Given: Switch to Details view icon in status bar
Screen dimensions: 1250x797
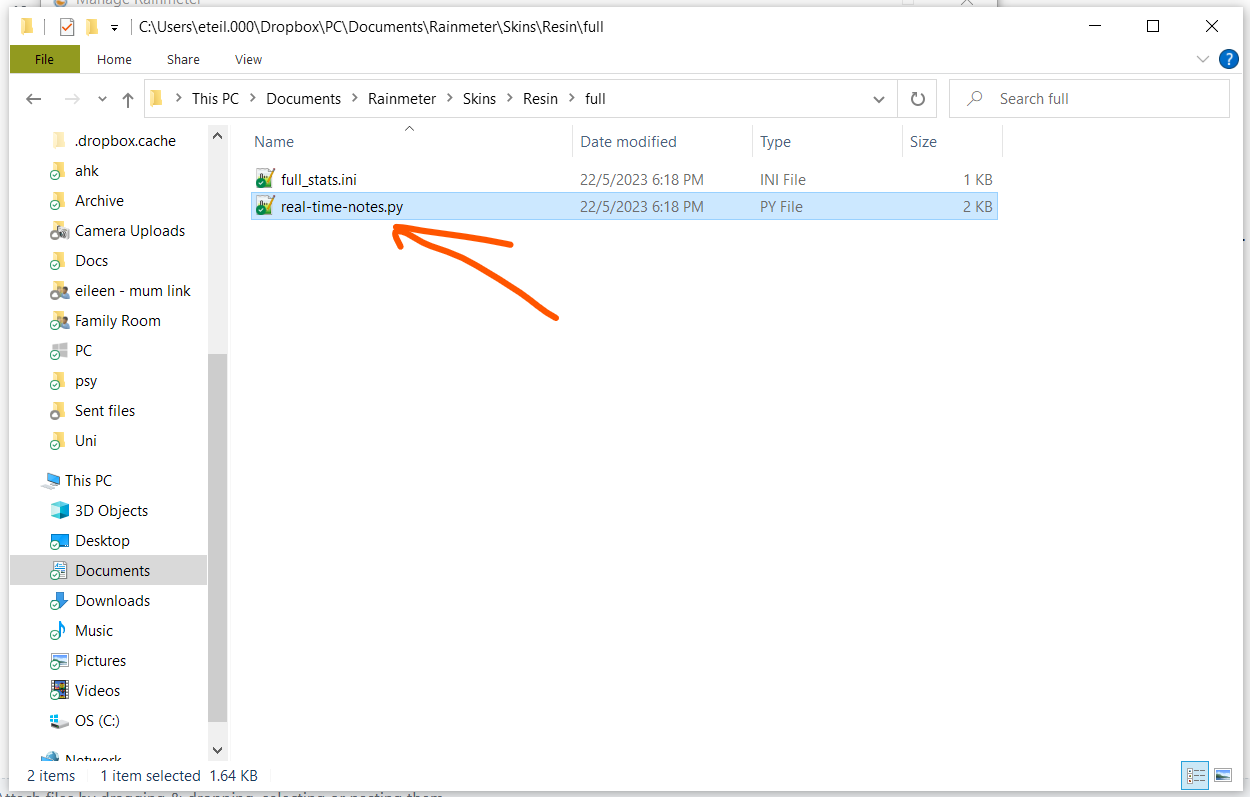Looking at the screenshot, I should [x=1195, y=775].
